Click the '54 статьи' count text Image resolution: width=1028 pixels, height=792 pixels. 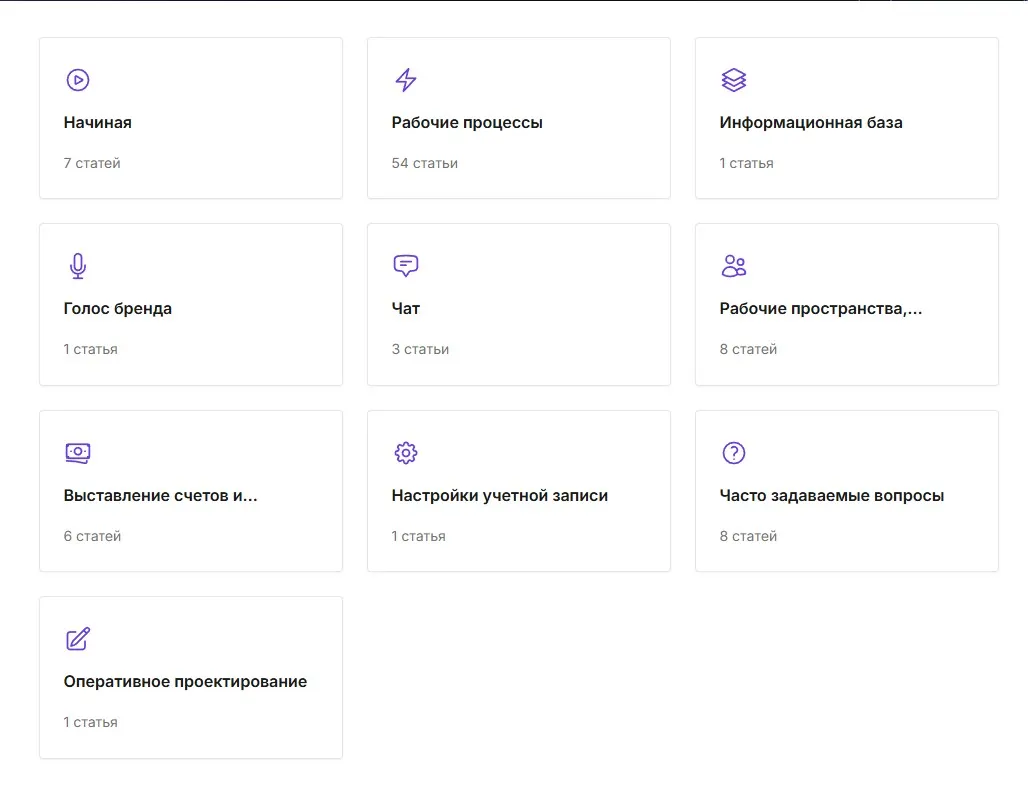(x=424, y=163)
